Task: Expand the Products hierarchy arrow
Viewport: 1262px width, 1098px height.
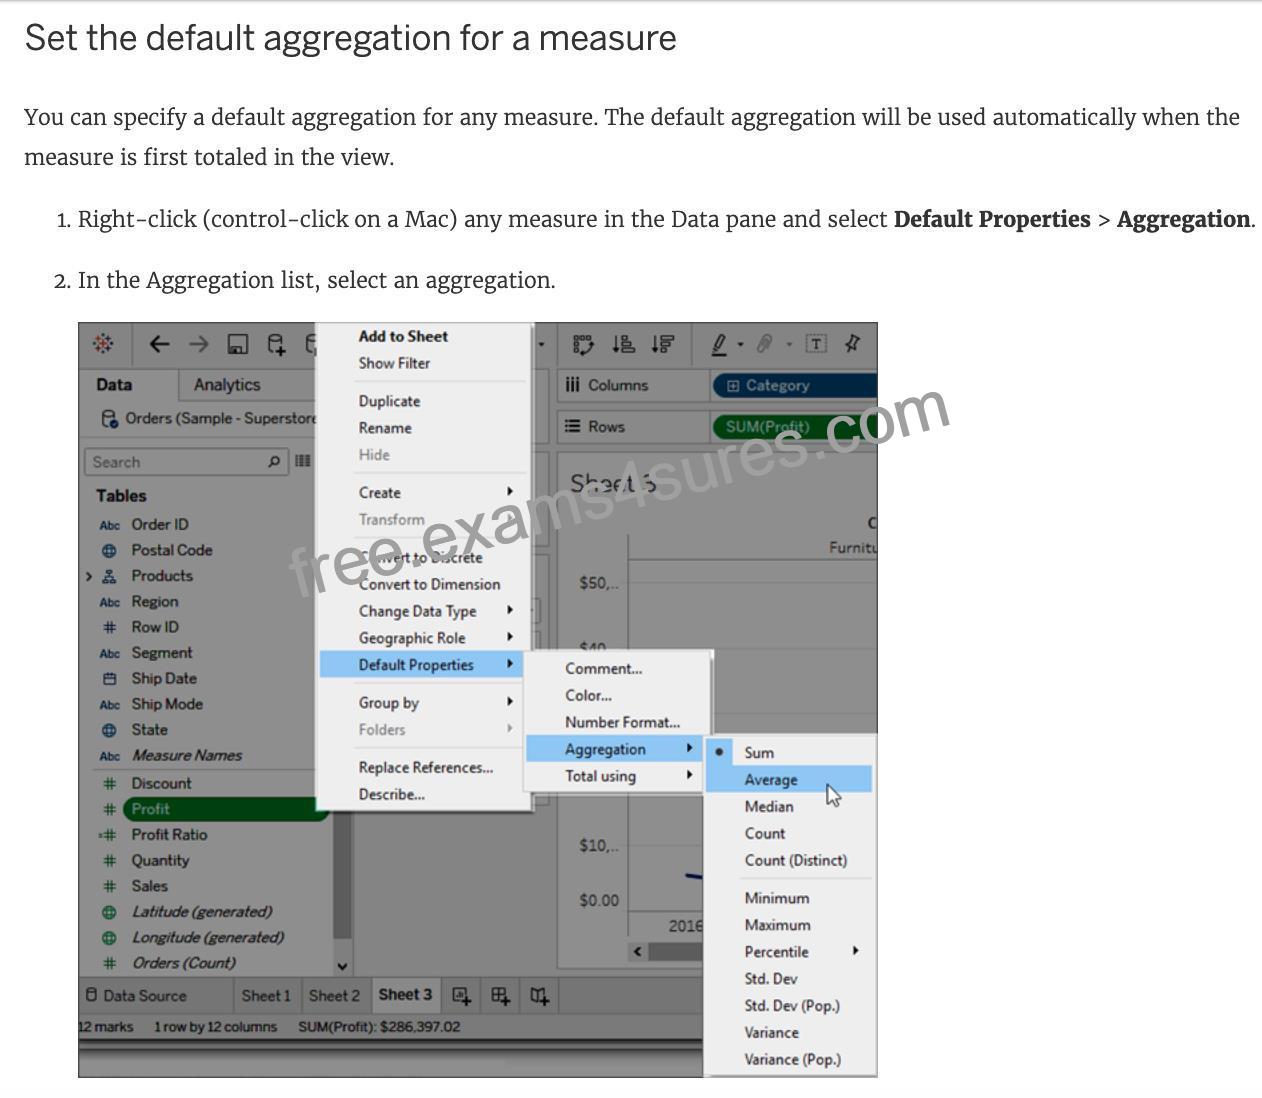Action: 89,576
